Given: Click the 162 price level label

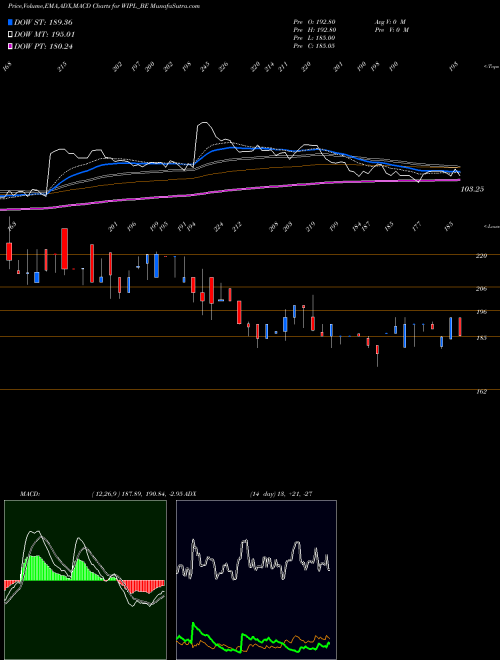Looking at the screenshot, I should (x=481, y=392).
